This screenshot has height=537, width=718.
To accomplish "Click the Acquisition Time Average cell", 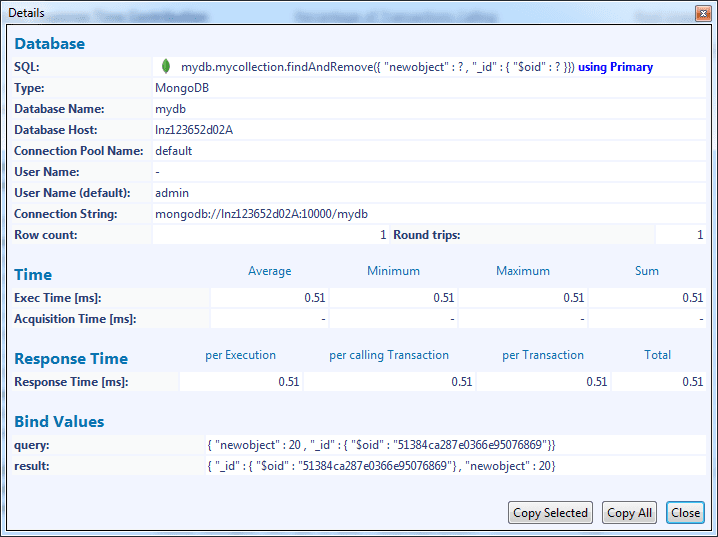I will 269,319.
